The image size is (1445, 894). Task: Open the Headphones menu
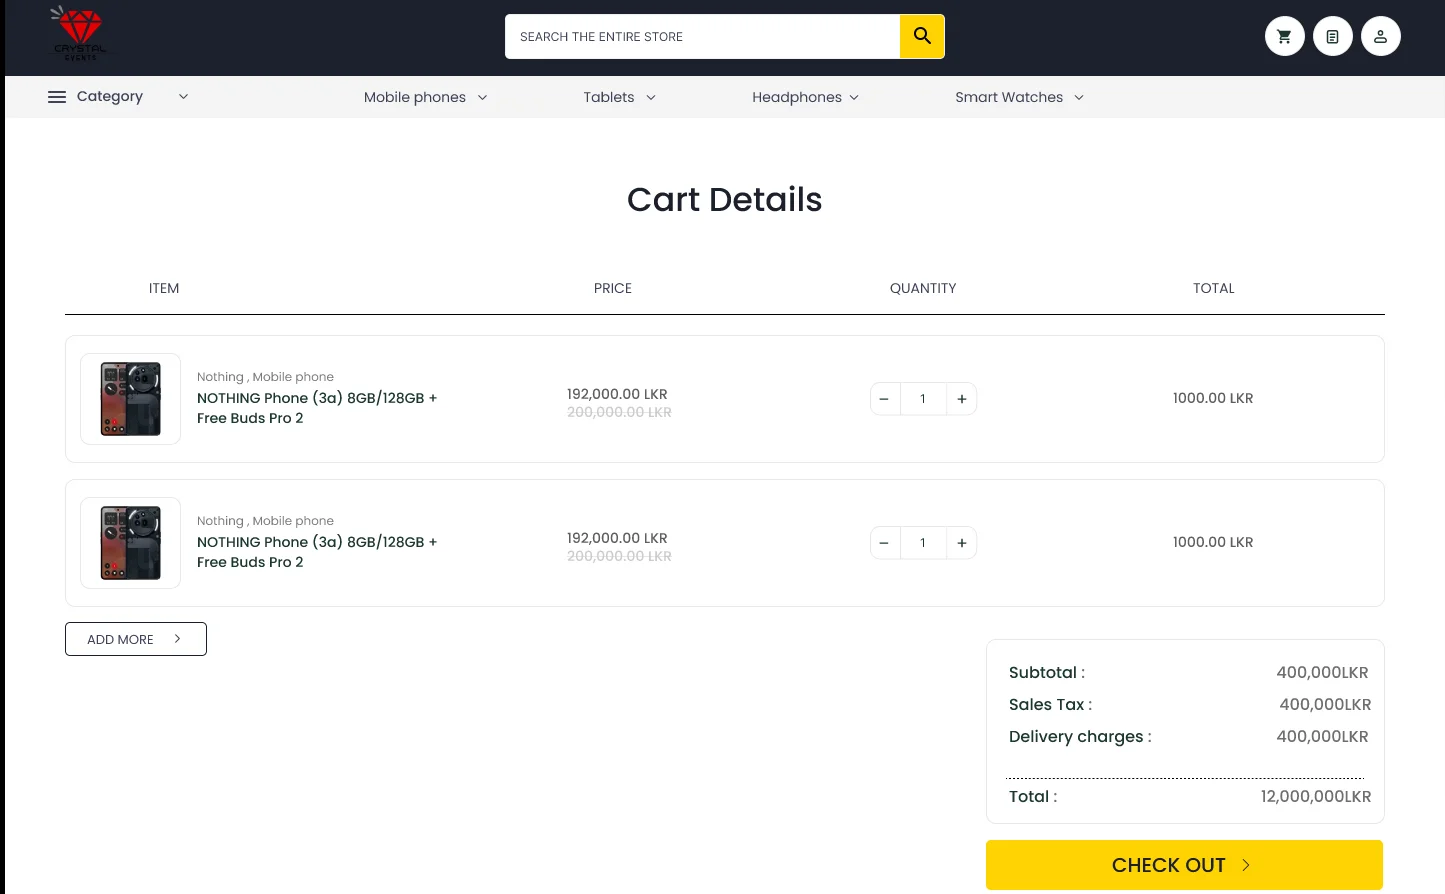coord(797,97)
